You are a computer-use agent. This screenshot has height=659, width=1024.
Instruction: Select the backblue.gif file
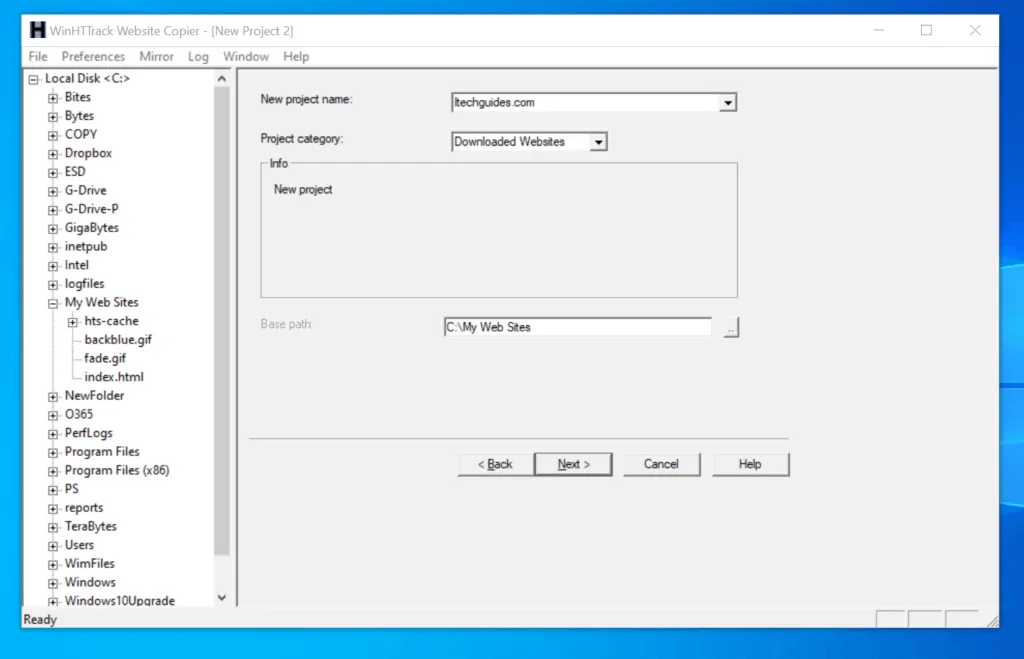(x=118, y=340)
